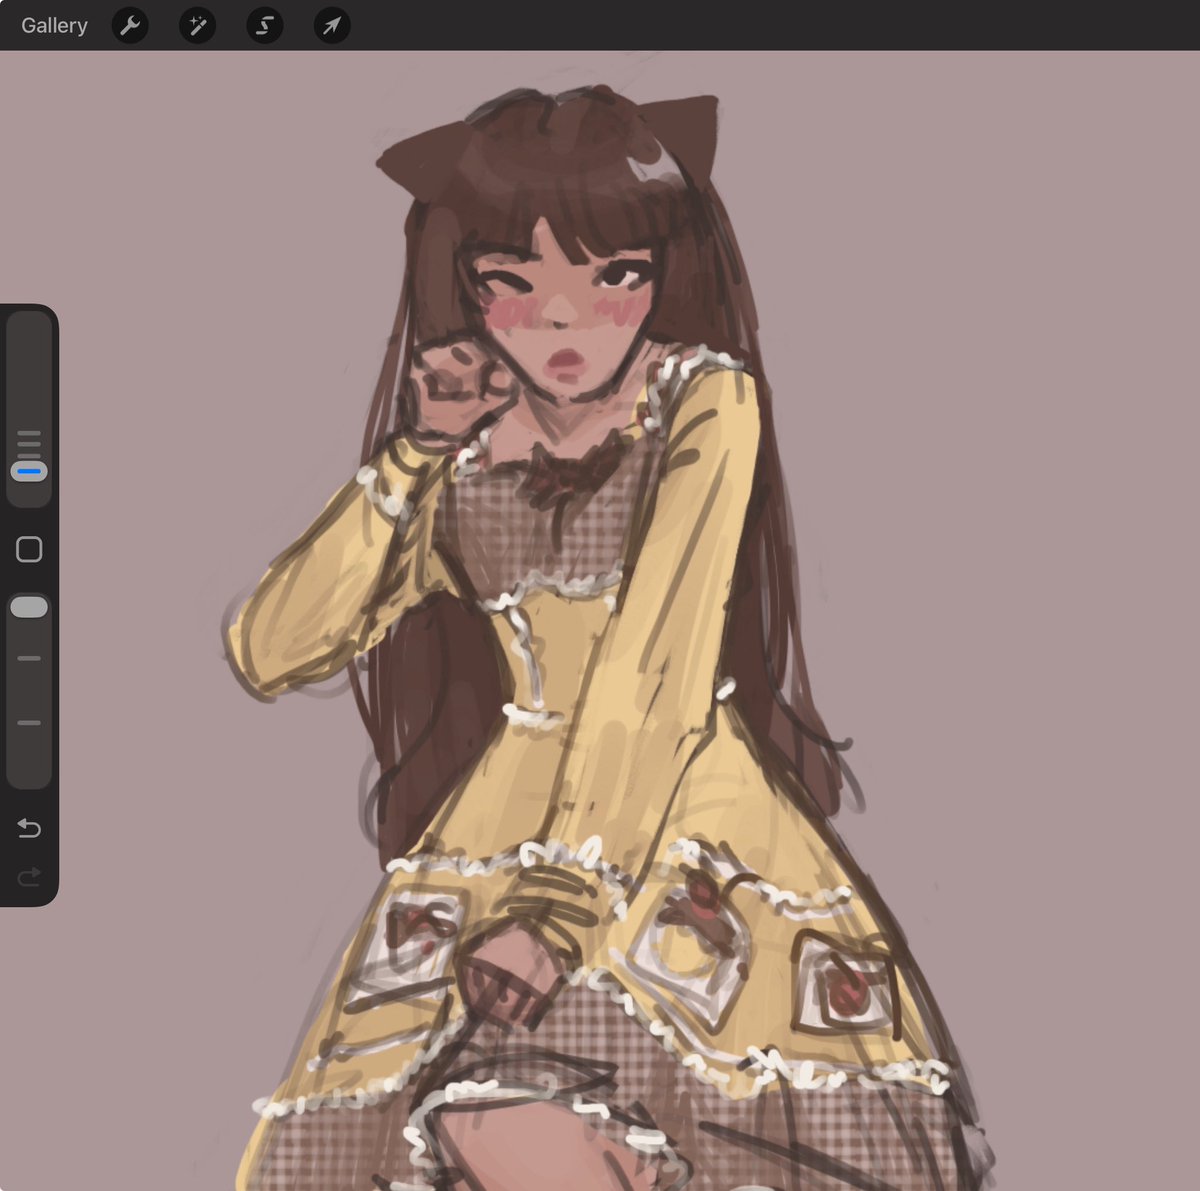
Task: Use the arrow icon to move the artwork
Action: coord(330,26)
